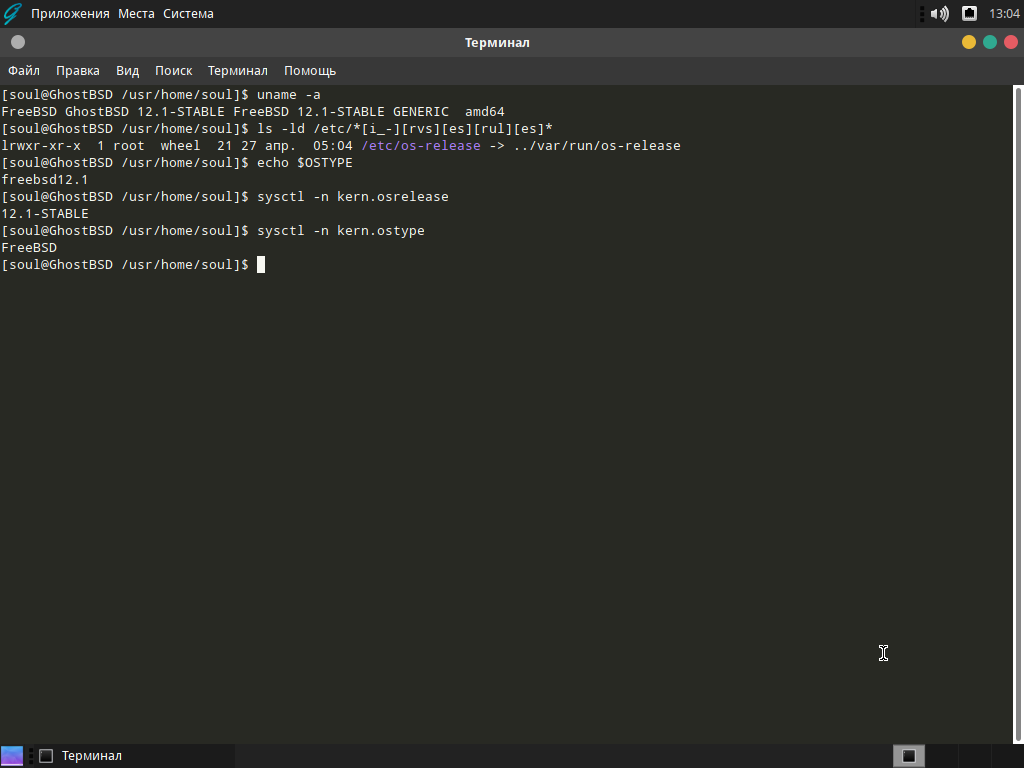This screenshot has width=1024, height=768.
Task: Maximize terminal with the green button
Action: pos(990,42)
